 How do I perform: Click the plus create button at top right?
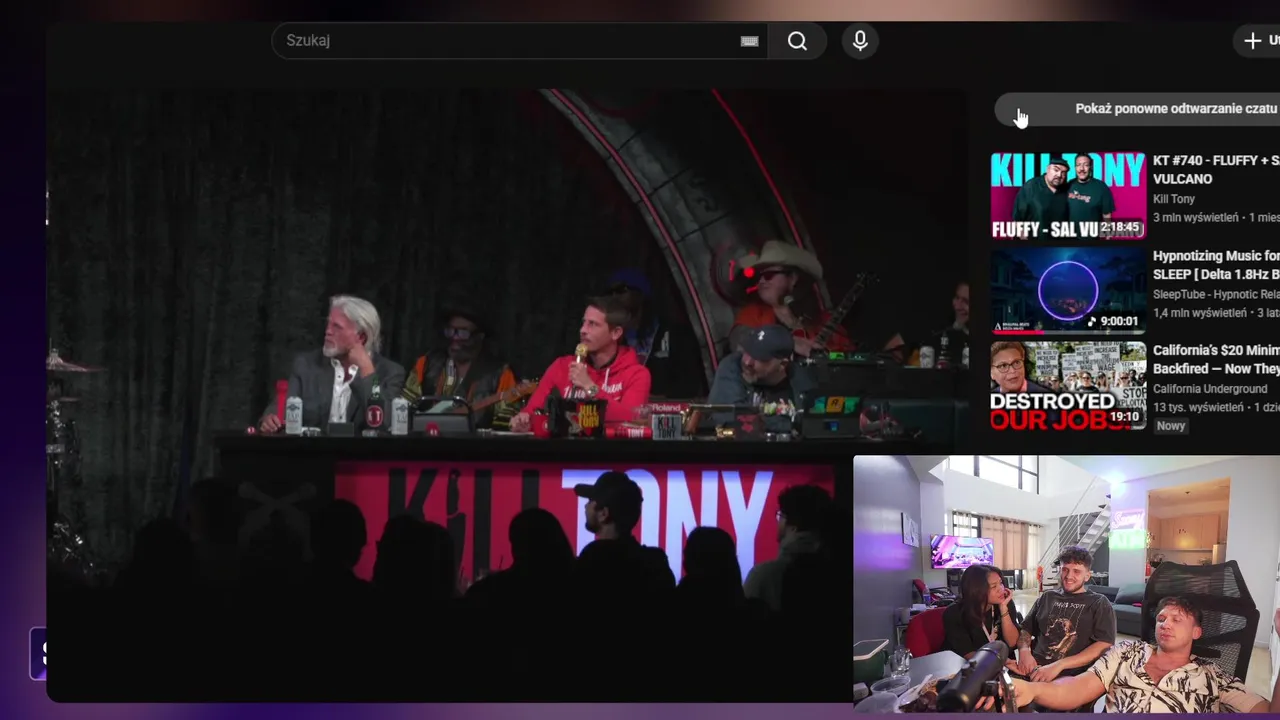point(1258,41)
